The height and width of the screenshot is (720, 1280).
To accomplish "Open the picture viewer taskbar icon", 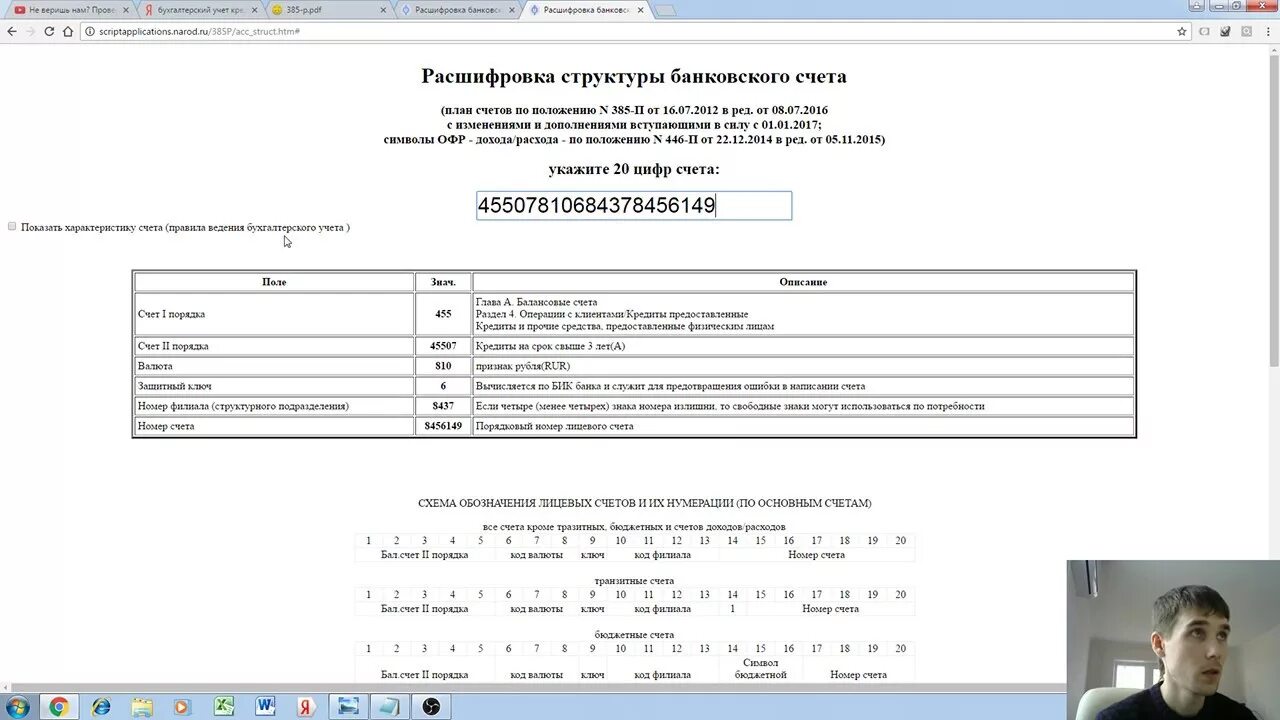I will pos(348,706).
